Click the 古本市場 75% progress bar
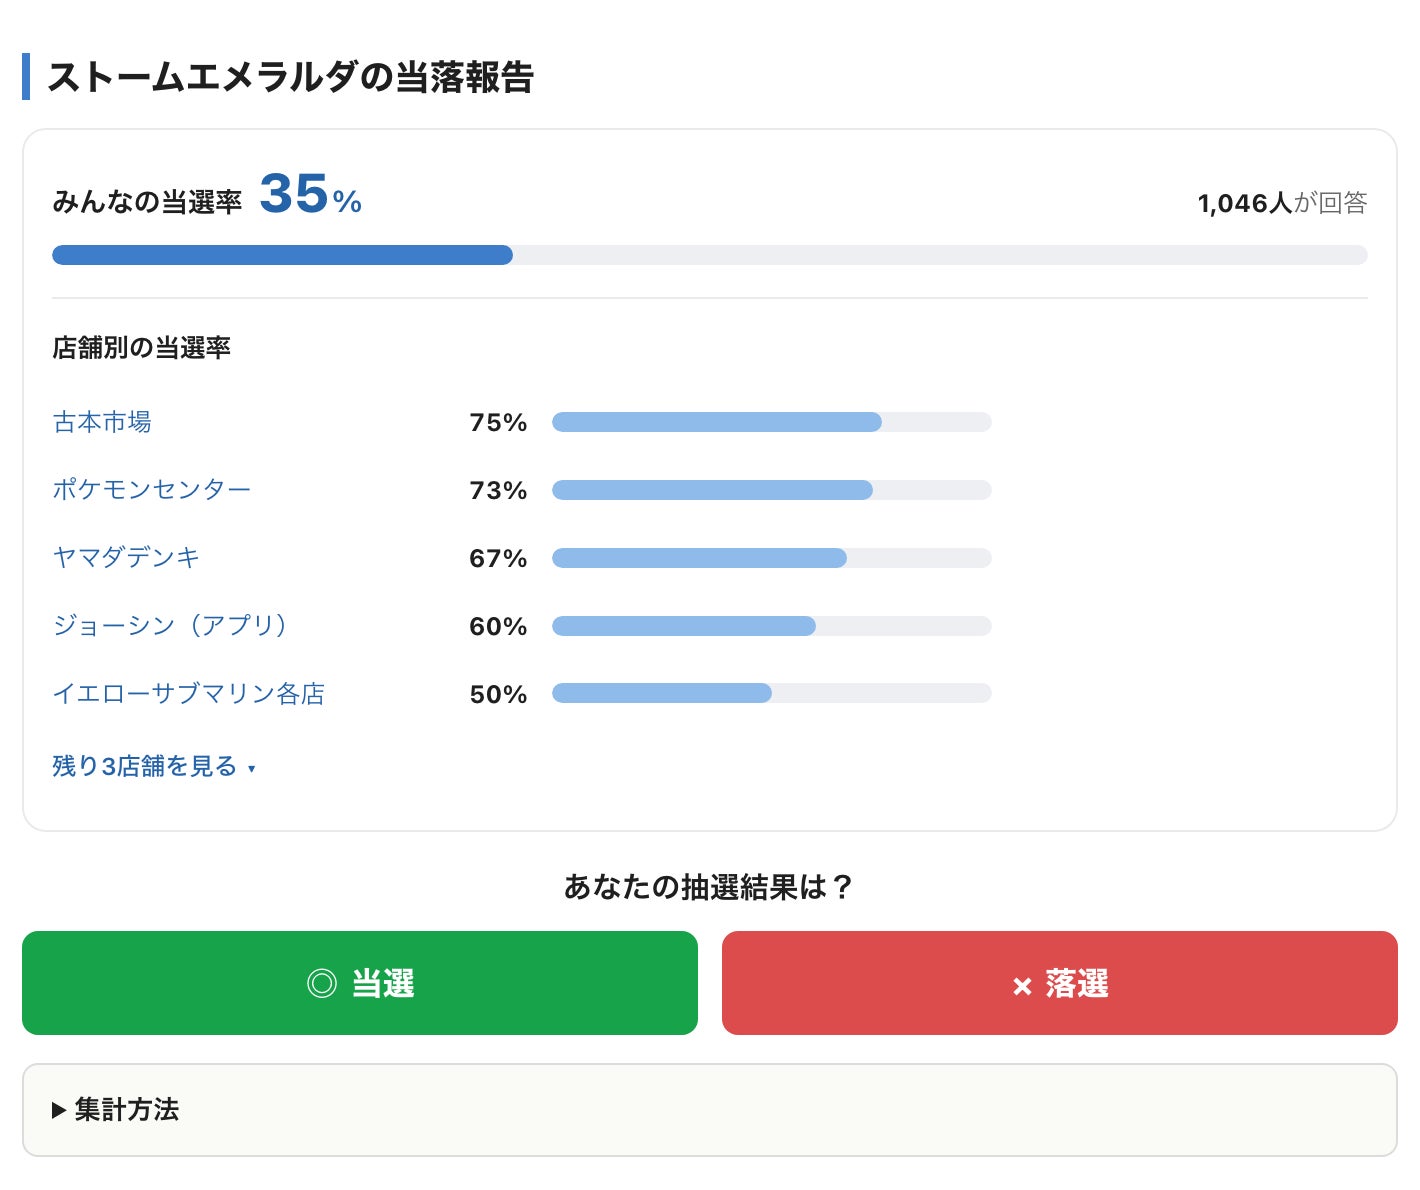1420x1190 pixels. (772, 422)
